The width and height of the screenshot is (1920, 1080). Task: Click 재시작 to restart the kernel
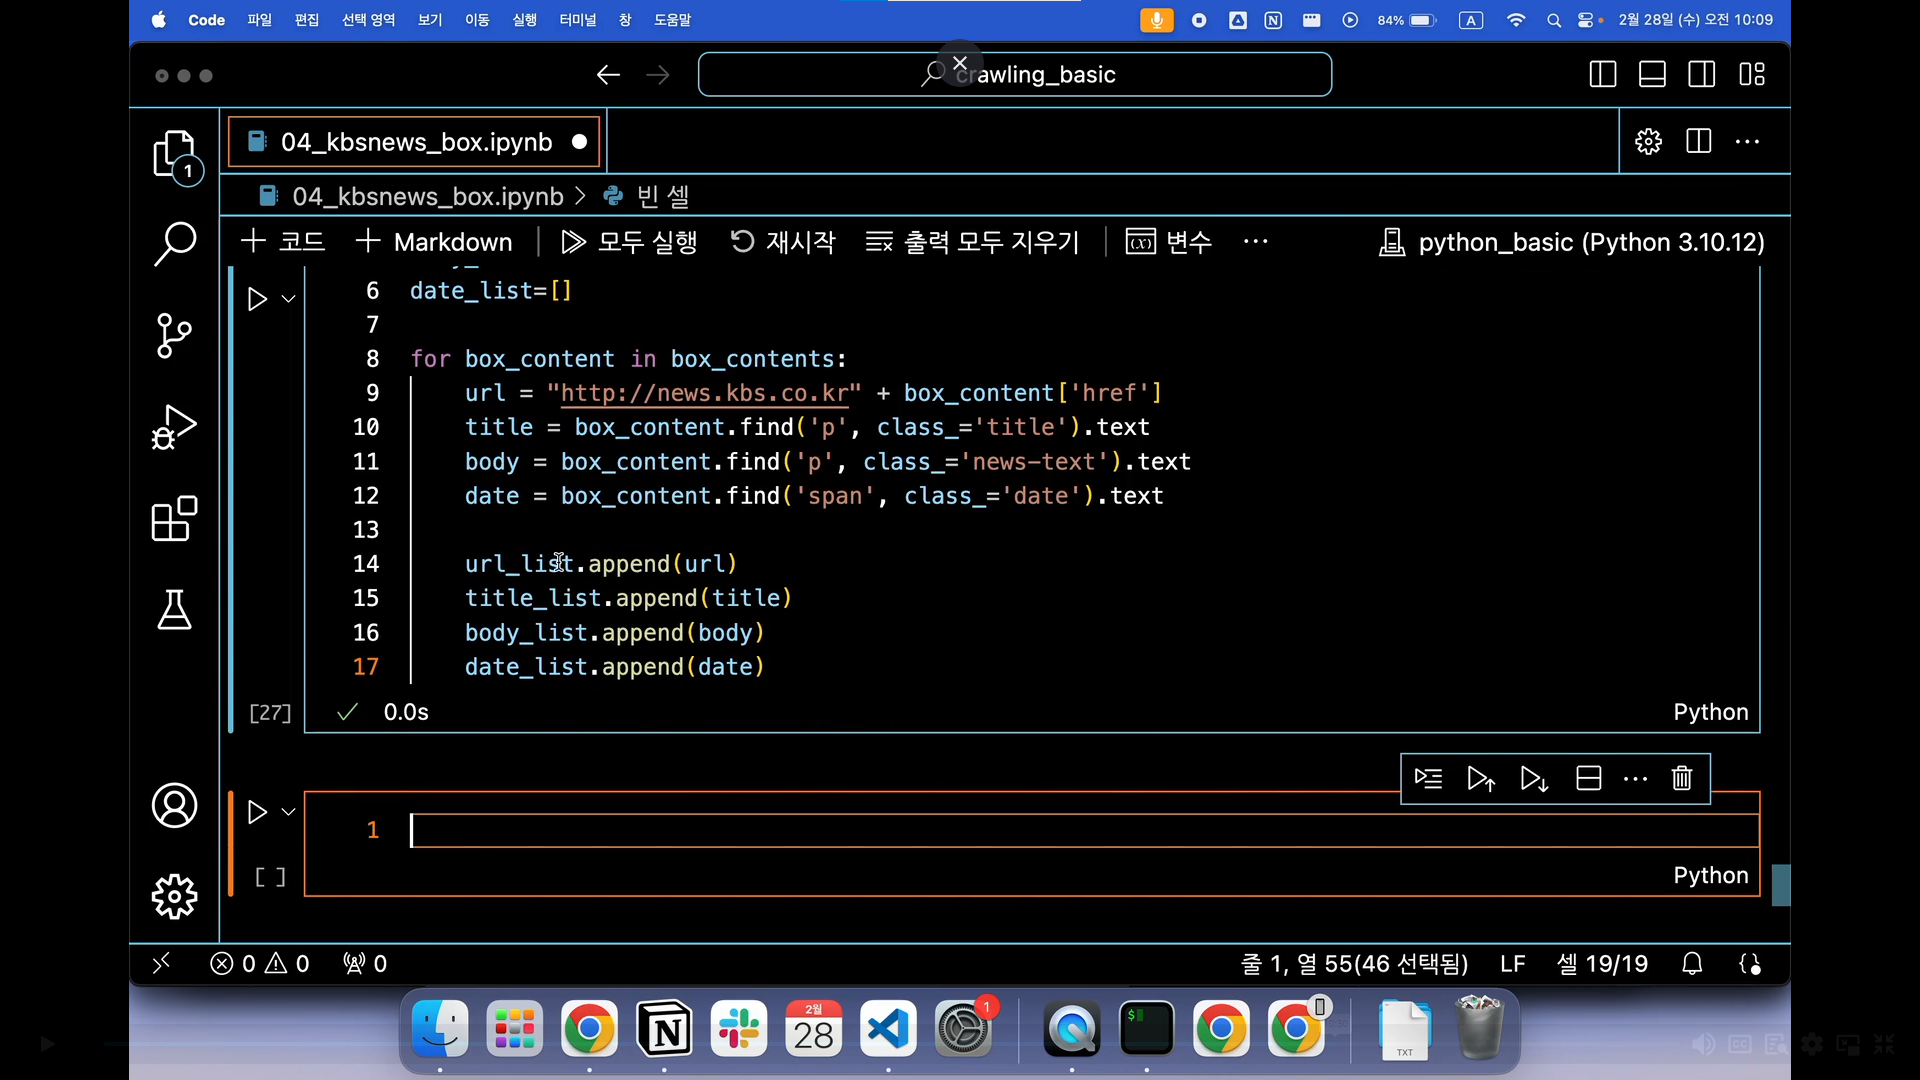(782, 242)
